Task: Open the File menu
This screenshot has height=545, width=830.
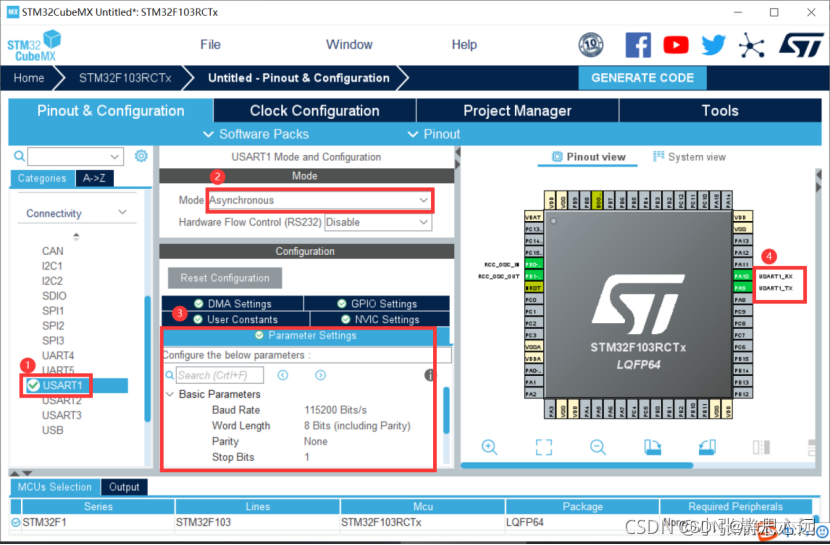Action: click(x=210, y=45)
